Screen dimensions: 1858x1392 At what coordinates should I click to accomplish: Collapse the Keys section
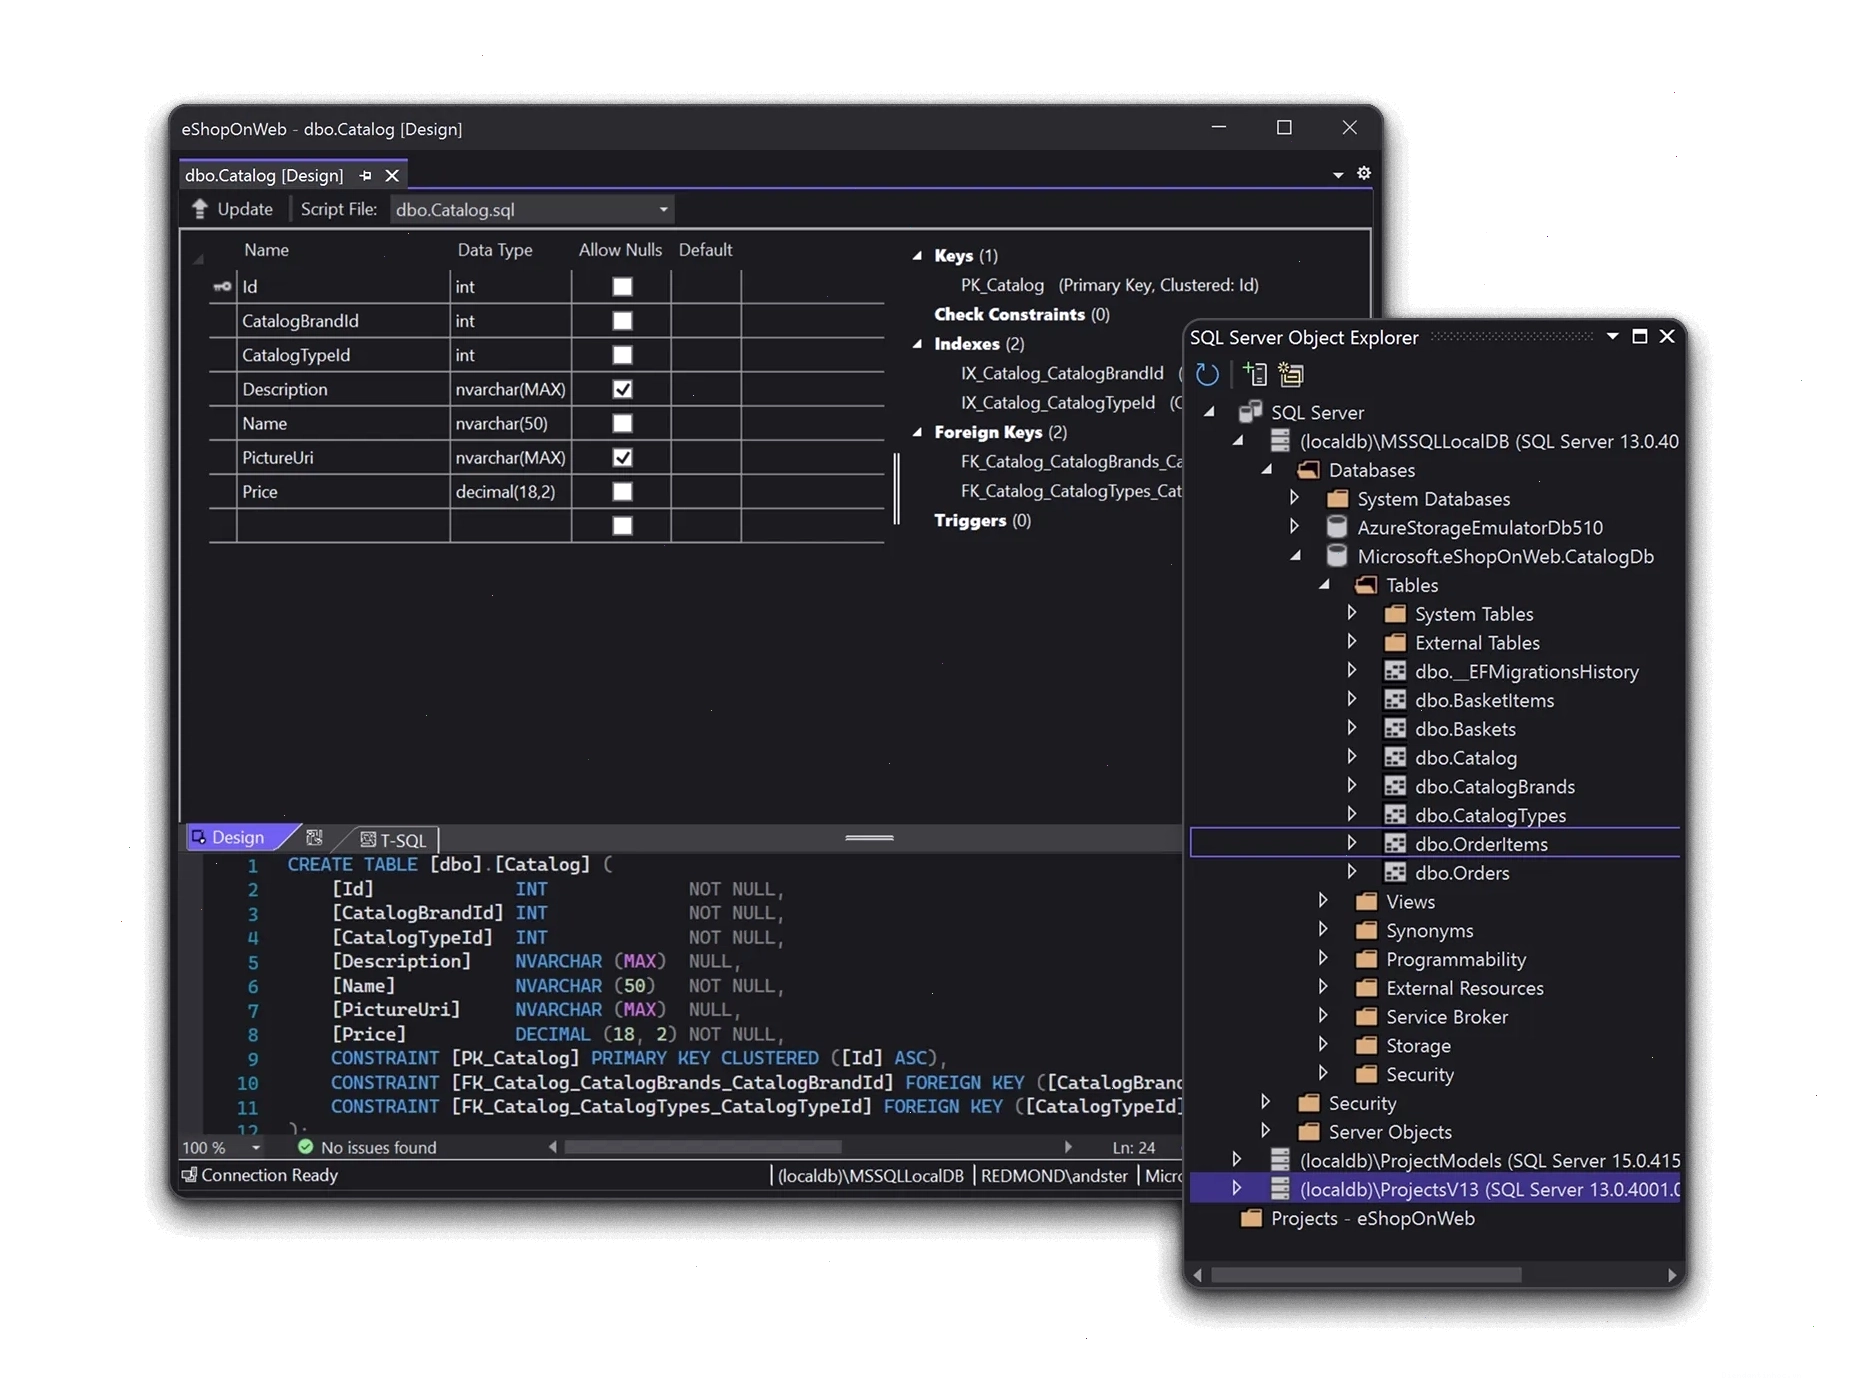pos(917,256)
